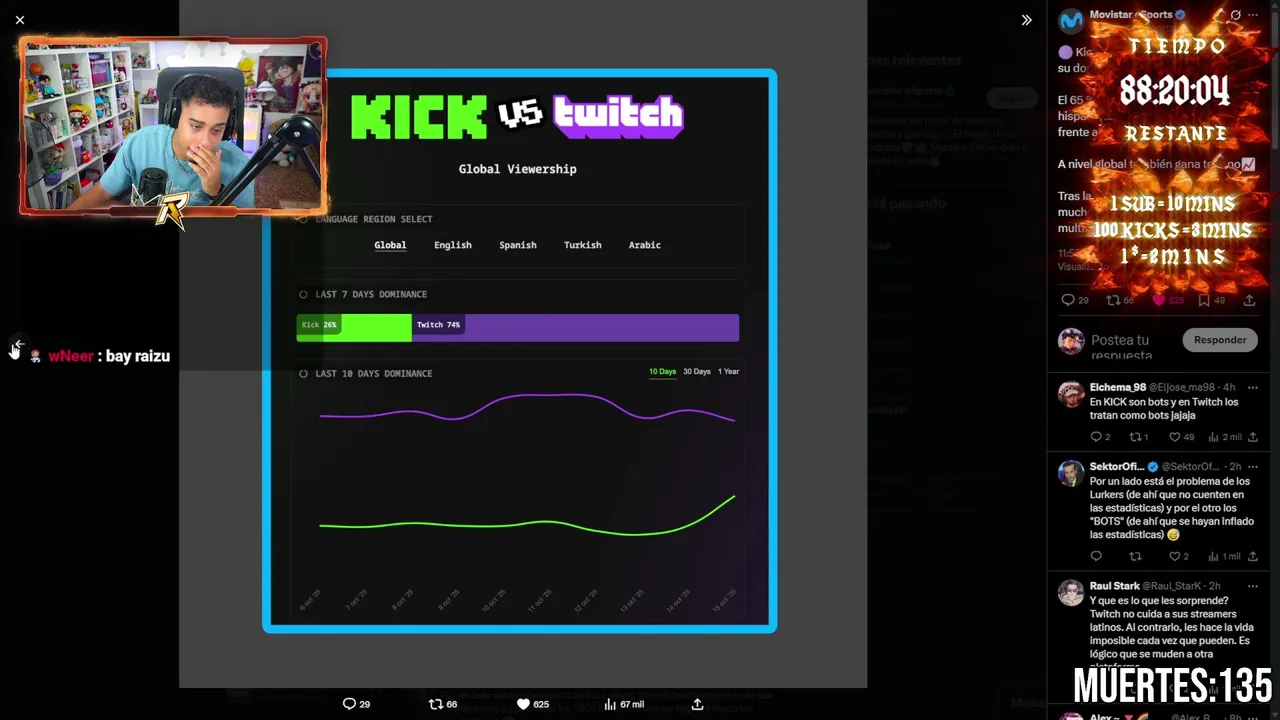Open more options on Elchema_98 reply
The height and width of the screenshot is (720, 1280).
1253,387
